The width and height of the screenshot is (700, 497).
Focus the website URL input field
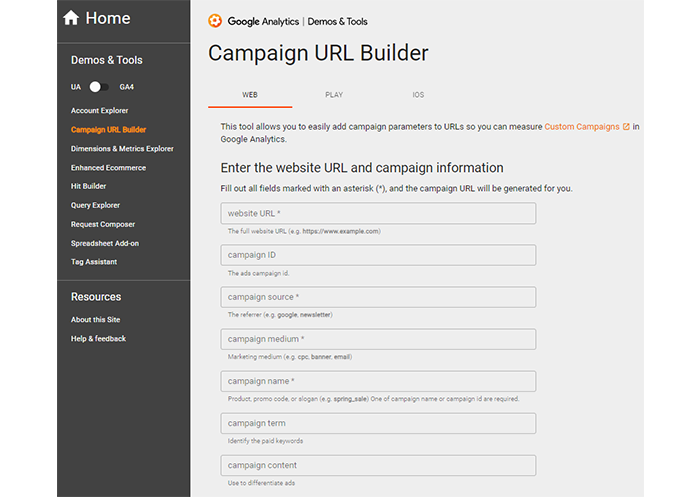point(378,213)
